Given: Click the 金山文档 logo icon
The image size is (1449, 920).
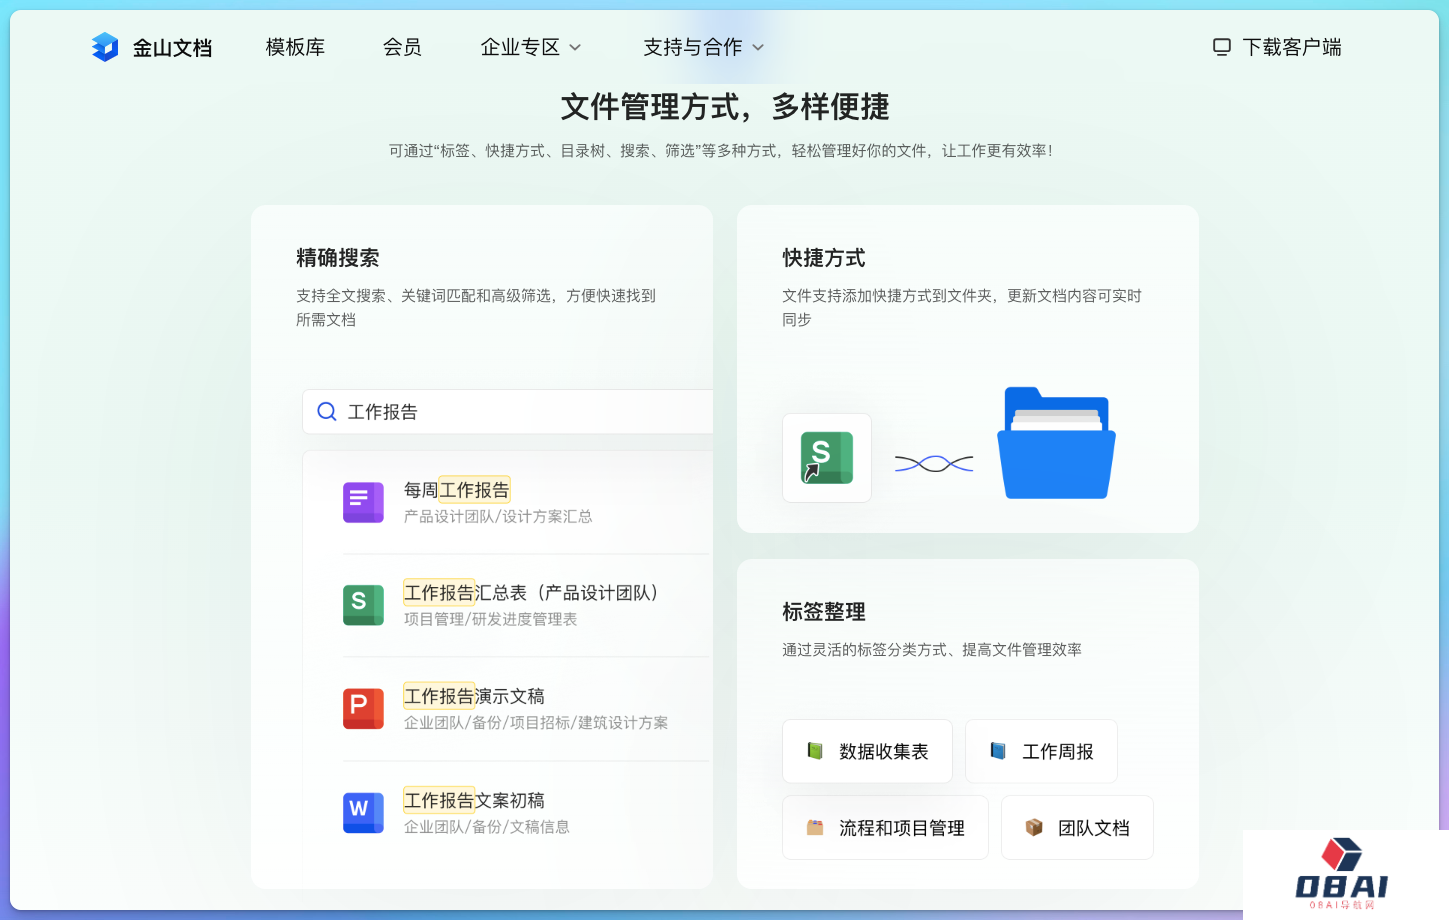Looking at the screenshot, I should 105,47.
